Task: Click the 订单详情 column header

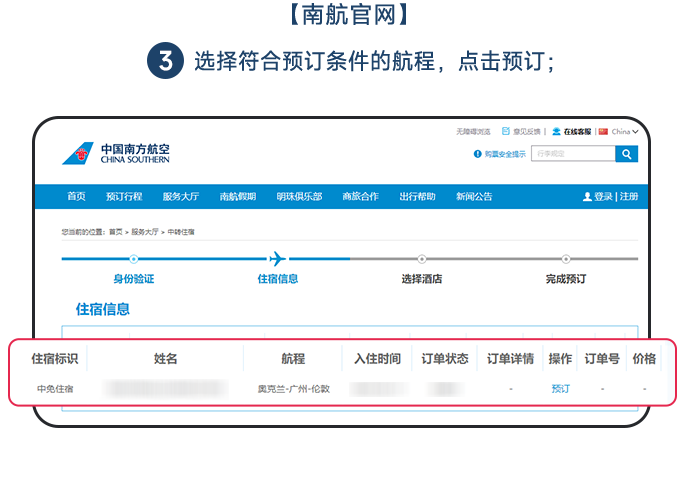Action: (x=510, y=359)
